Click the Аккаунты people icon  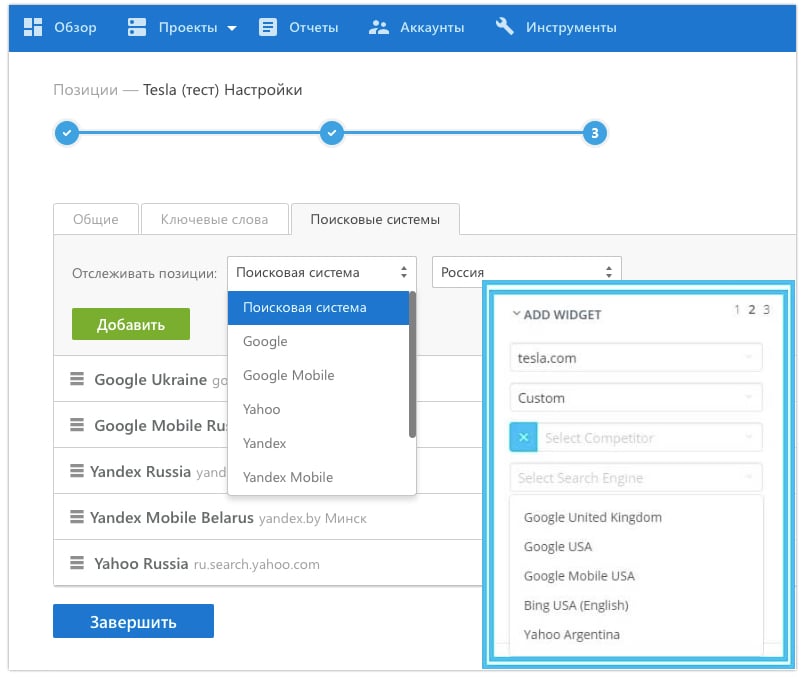pyautogui.click(x=378, y=27)
